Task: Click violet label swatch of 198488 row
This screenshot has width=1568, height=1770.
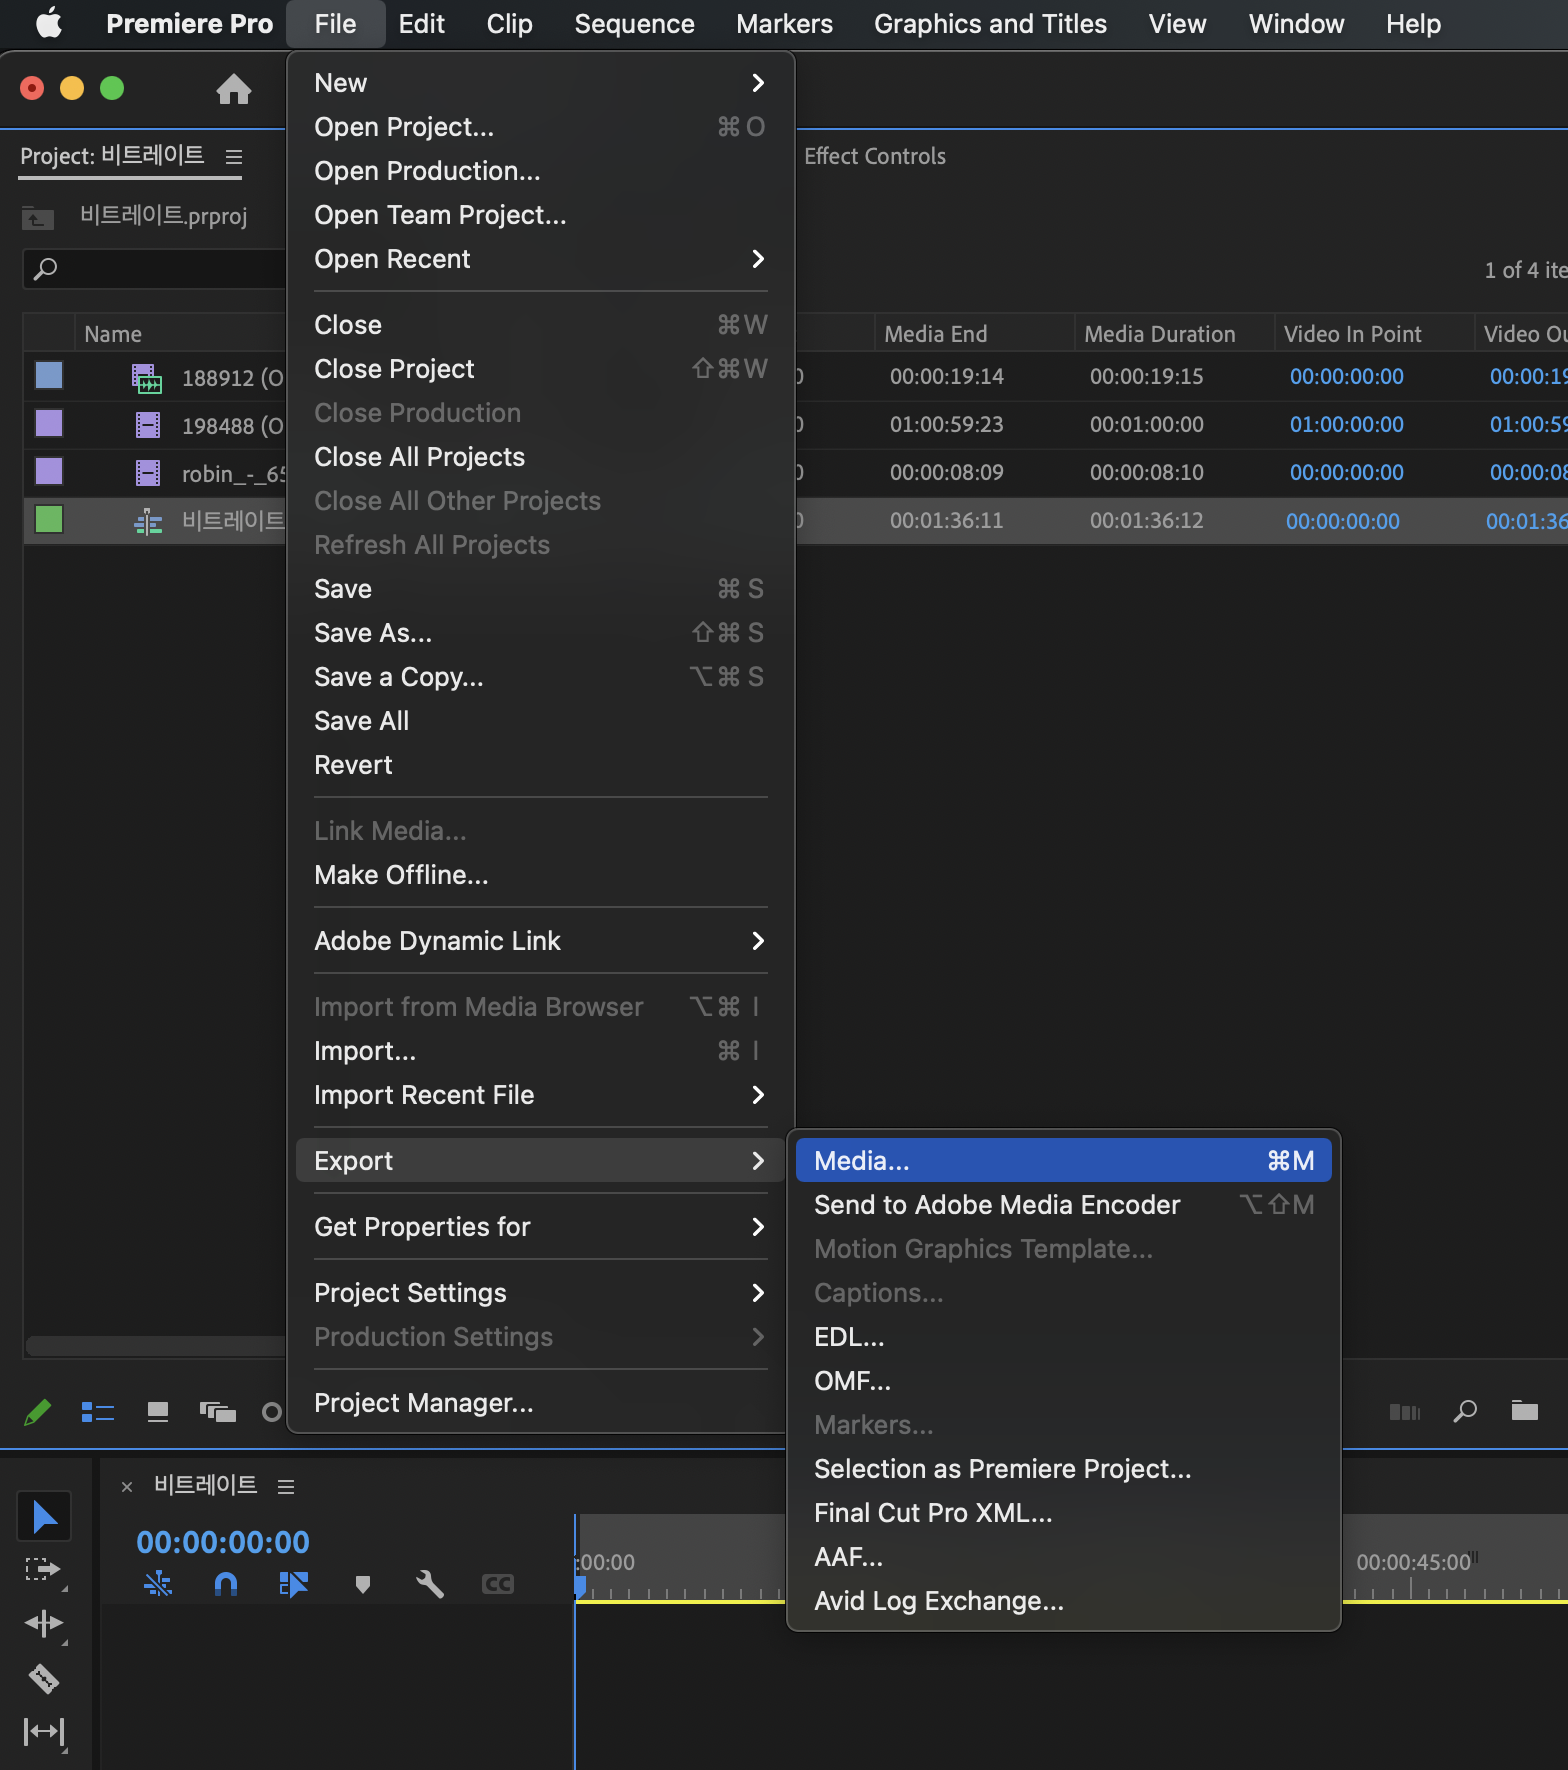Action: point(48,424)
